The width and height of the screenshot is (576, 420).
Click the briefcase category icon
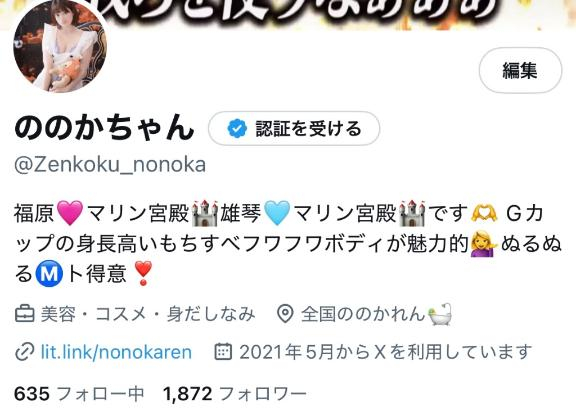25,314
